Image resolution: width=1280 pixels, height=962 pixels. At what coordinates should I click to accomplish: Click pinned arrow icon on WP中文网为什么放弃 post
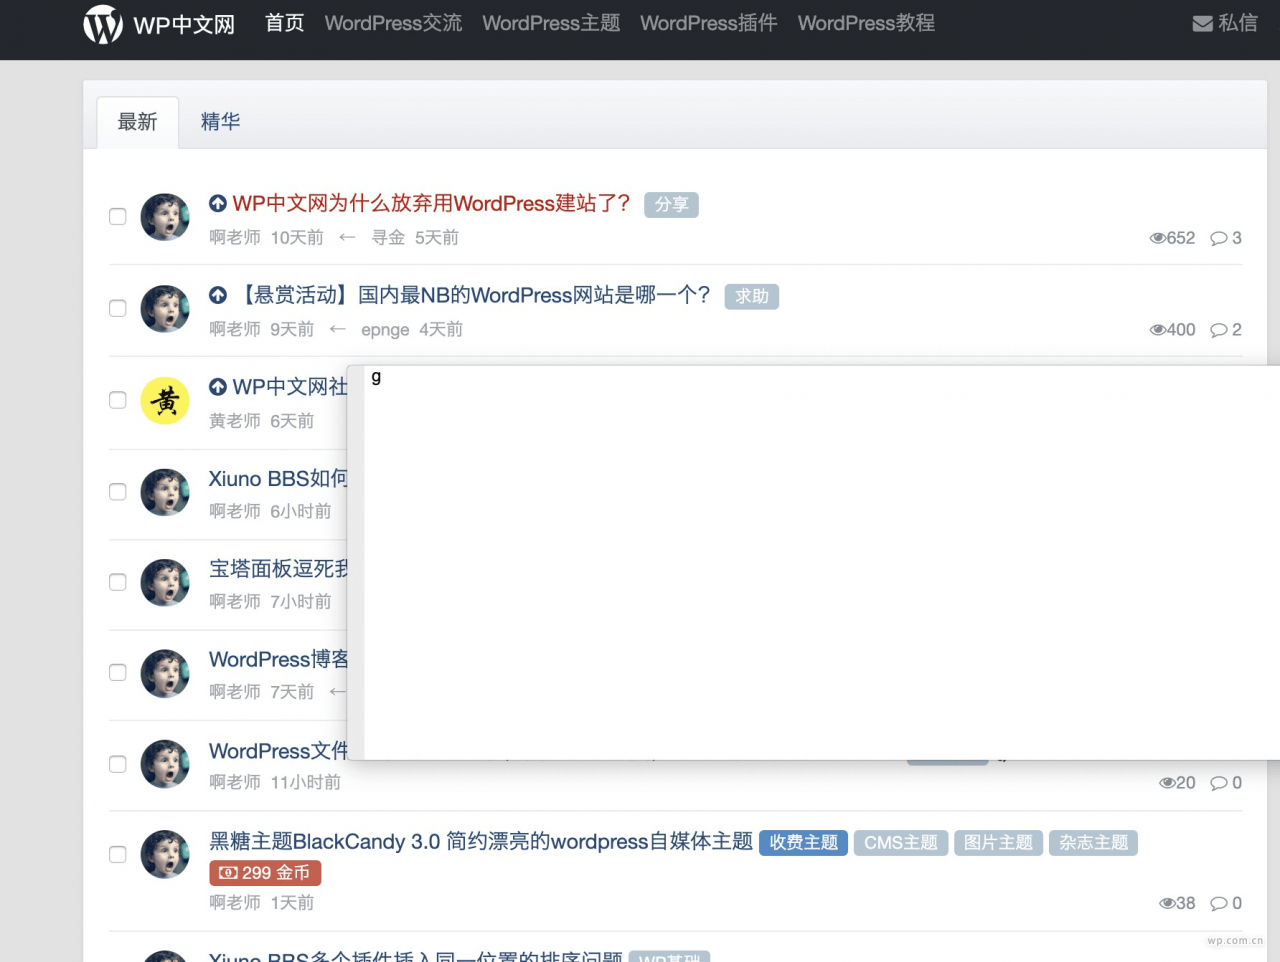point(218,204)
